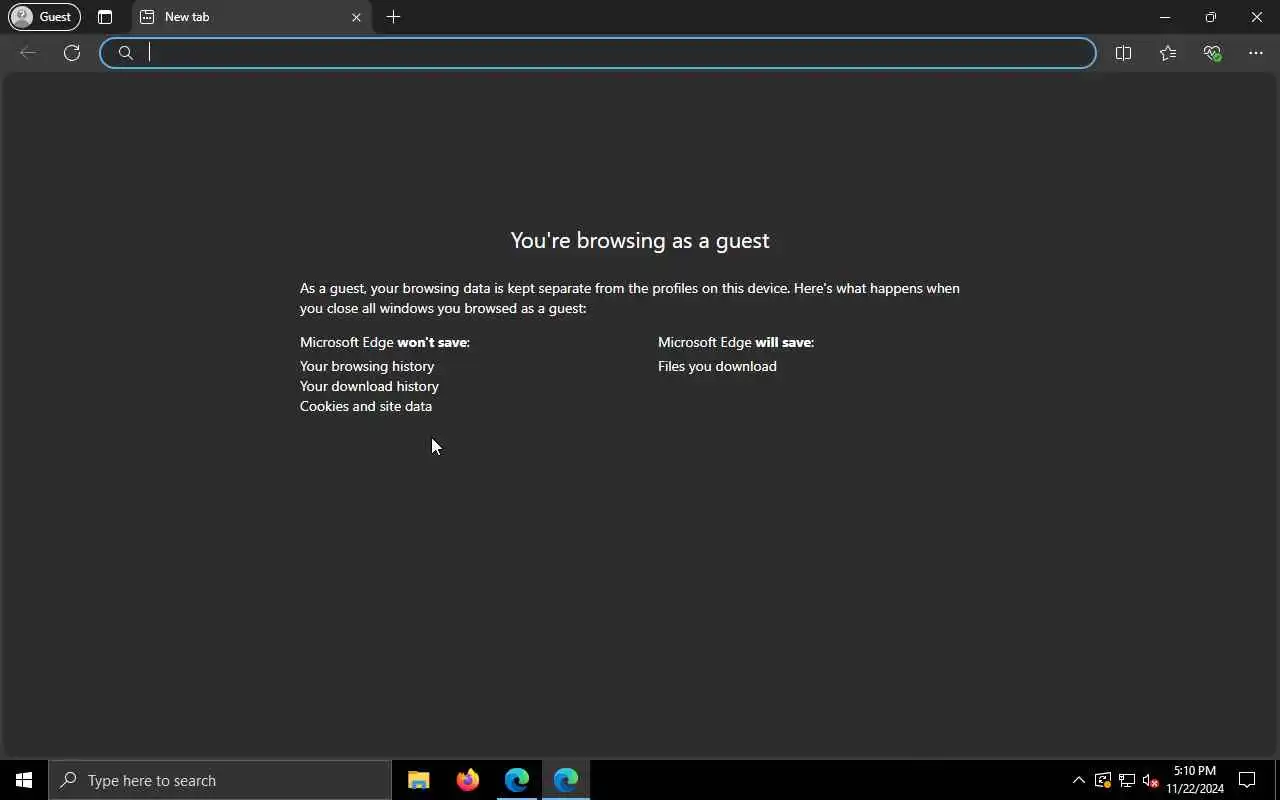The height and width of the screenshot is (800, 1280).
Task: Launch Firefox from taskbar
Action: pyautogui.click(x=468, y=780)
